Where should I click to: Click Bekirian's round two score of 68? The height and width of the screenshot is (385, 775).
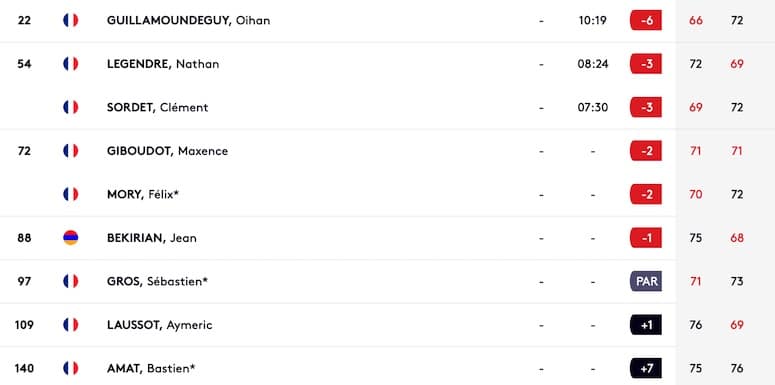tap(737, 238)
